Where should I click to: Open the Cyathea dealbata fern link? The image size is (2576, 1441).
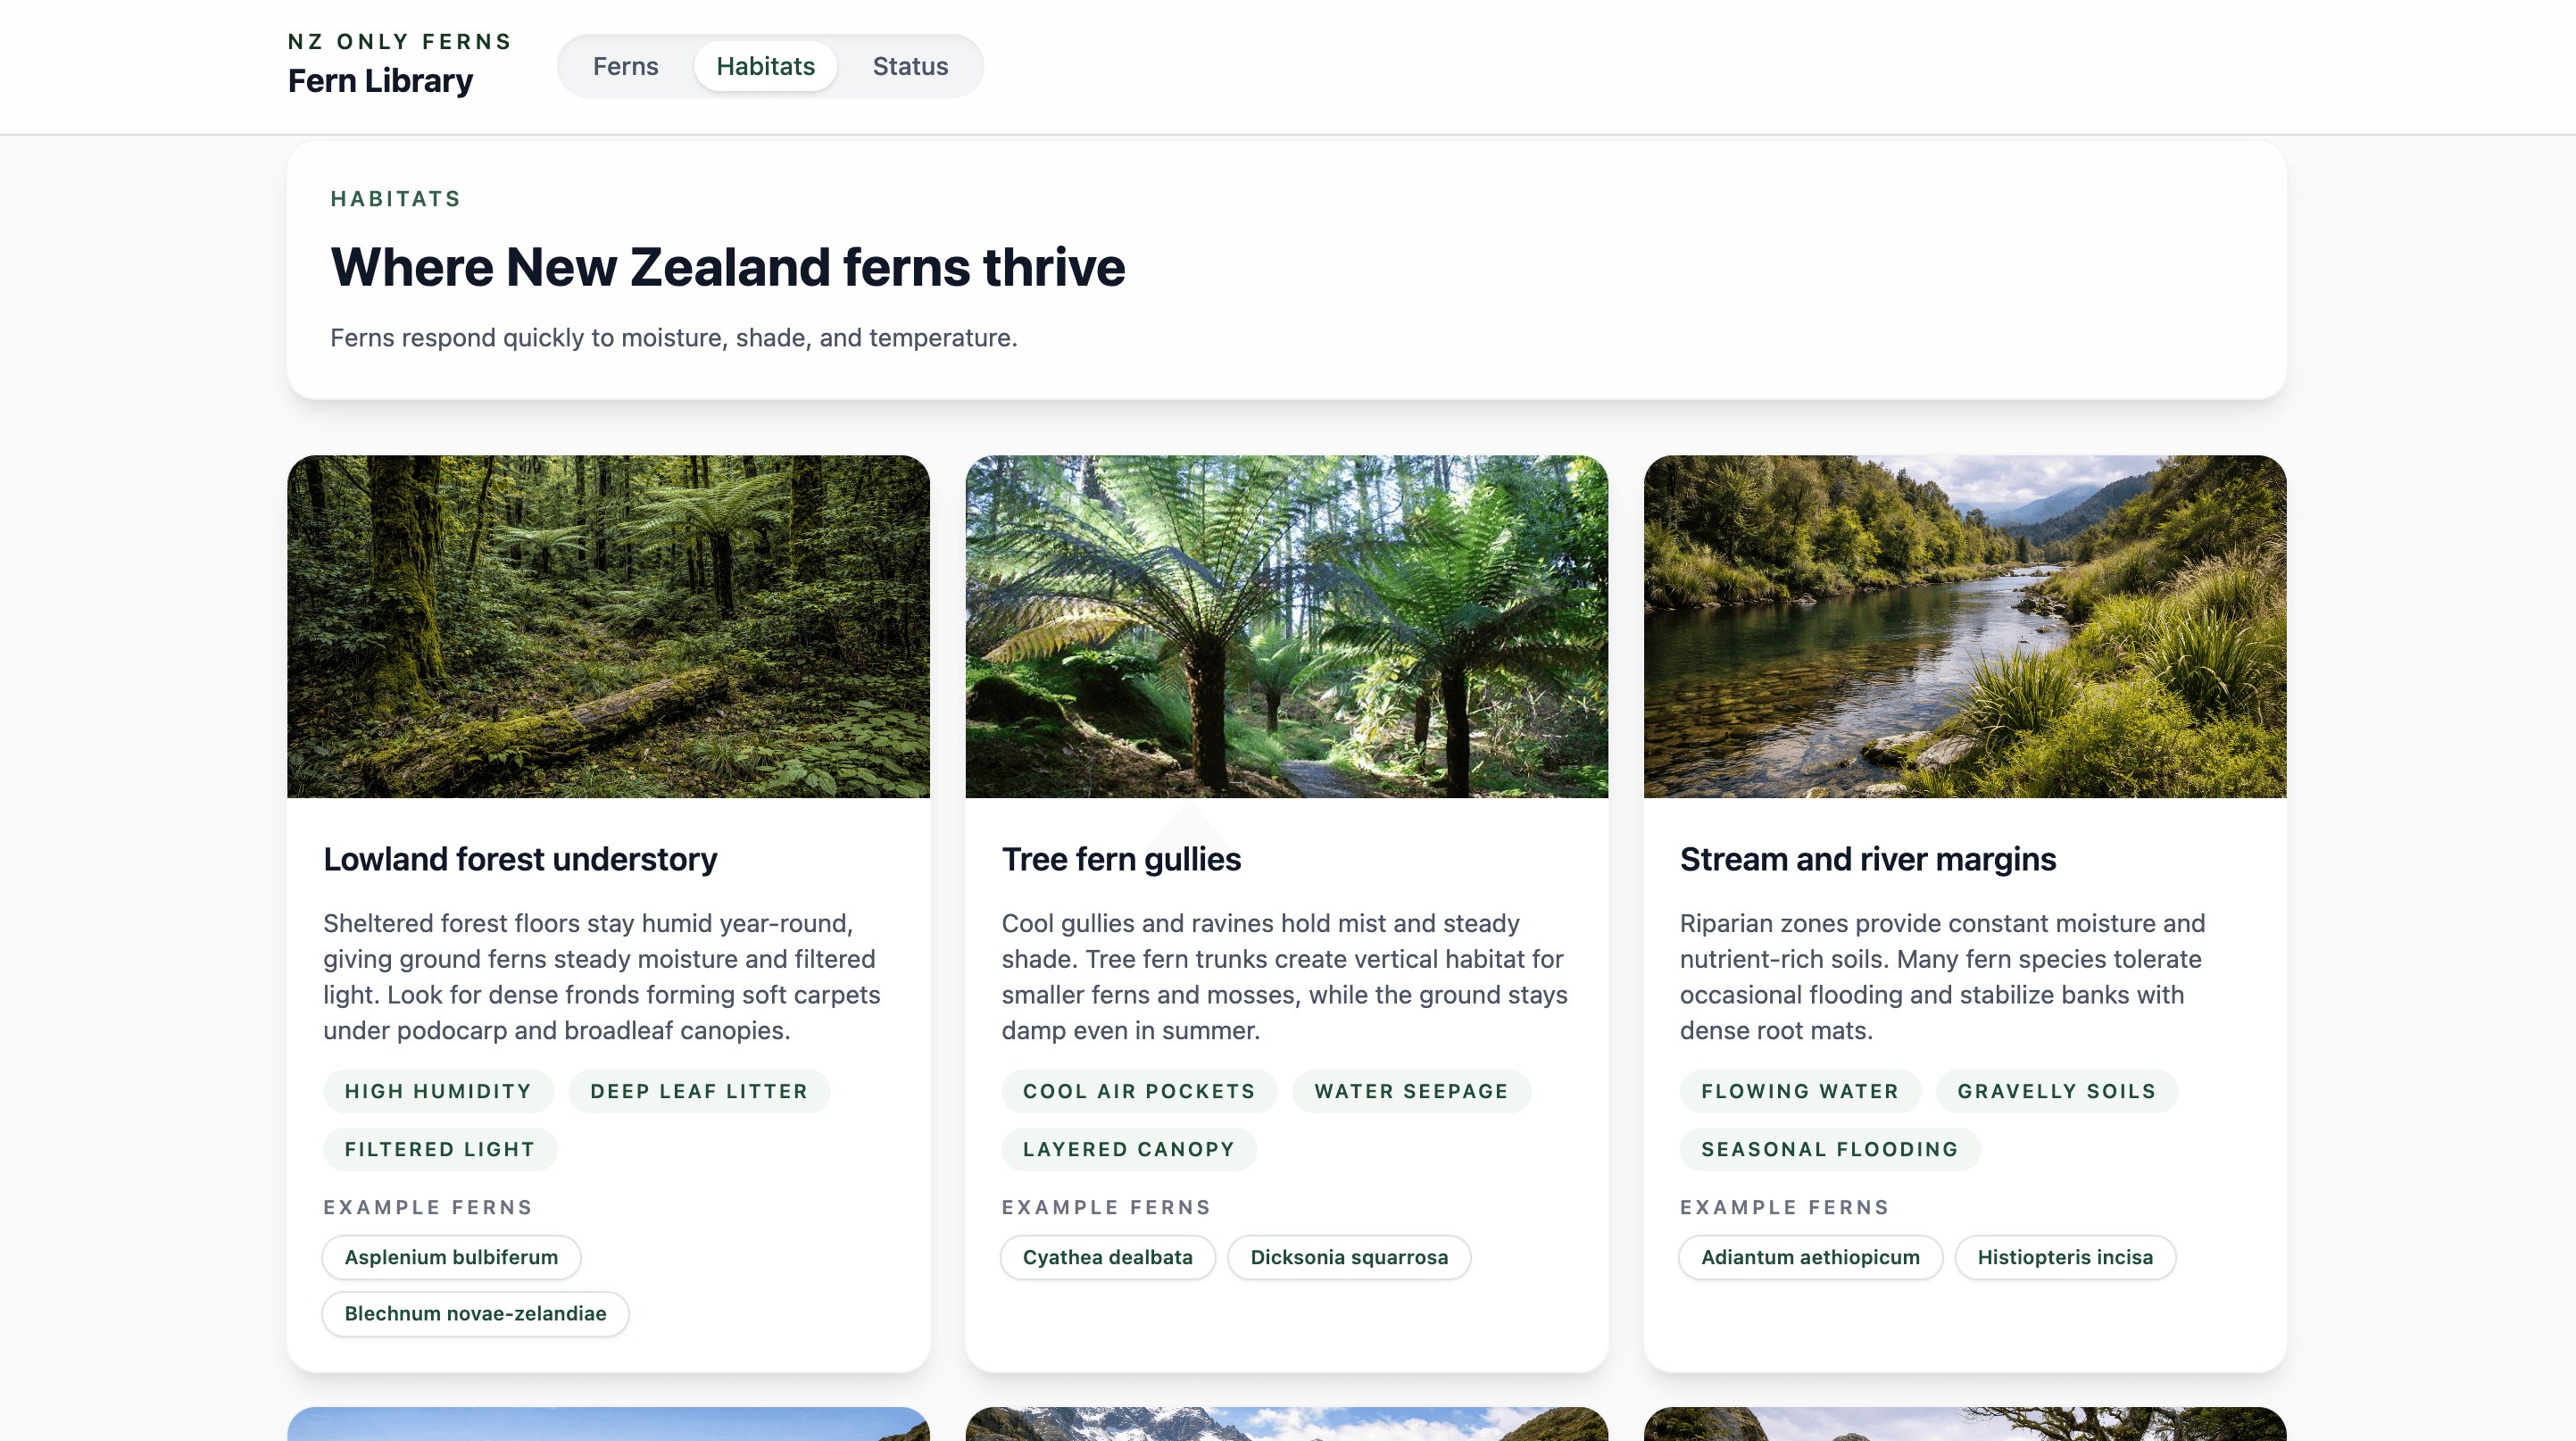tap(1107, 1257)
